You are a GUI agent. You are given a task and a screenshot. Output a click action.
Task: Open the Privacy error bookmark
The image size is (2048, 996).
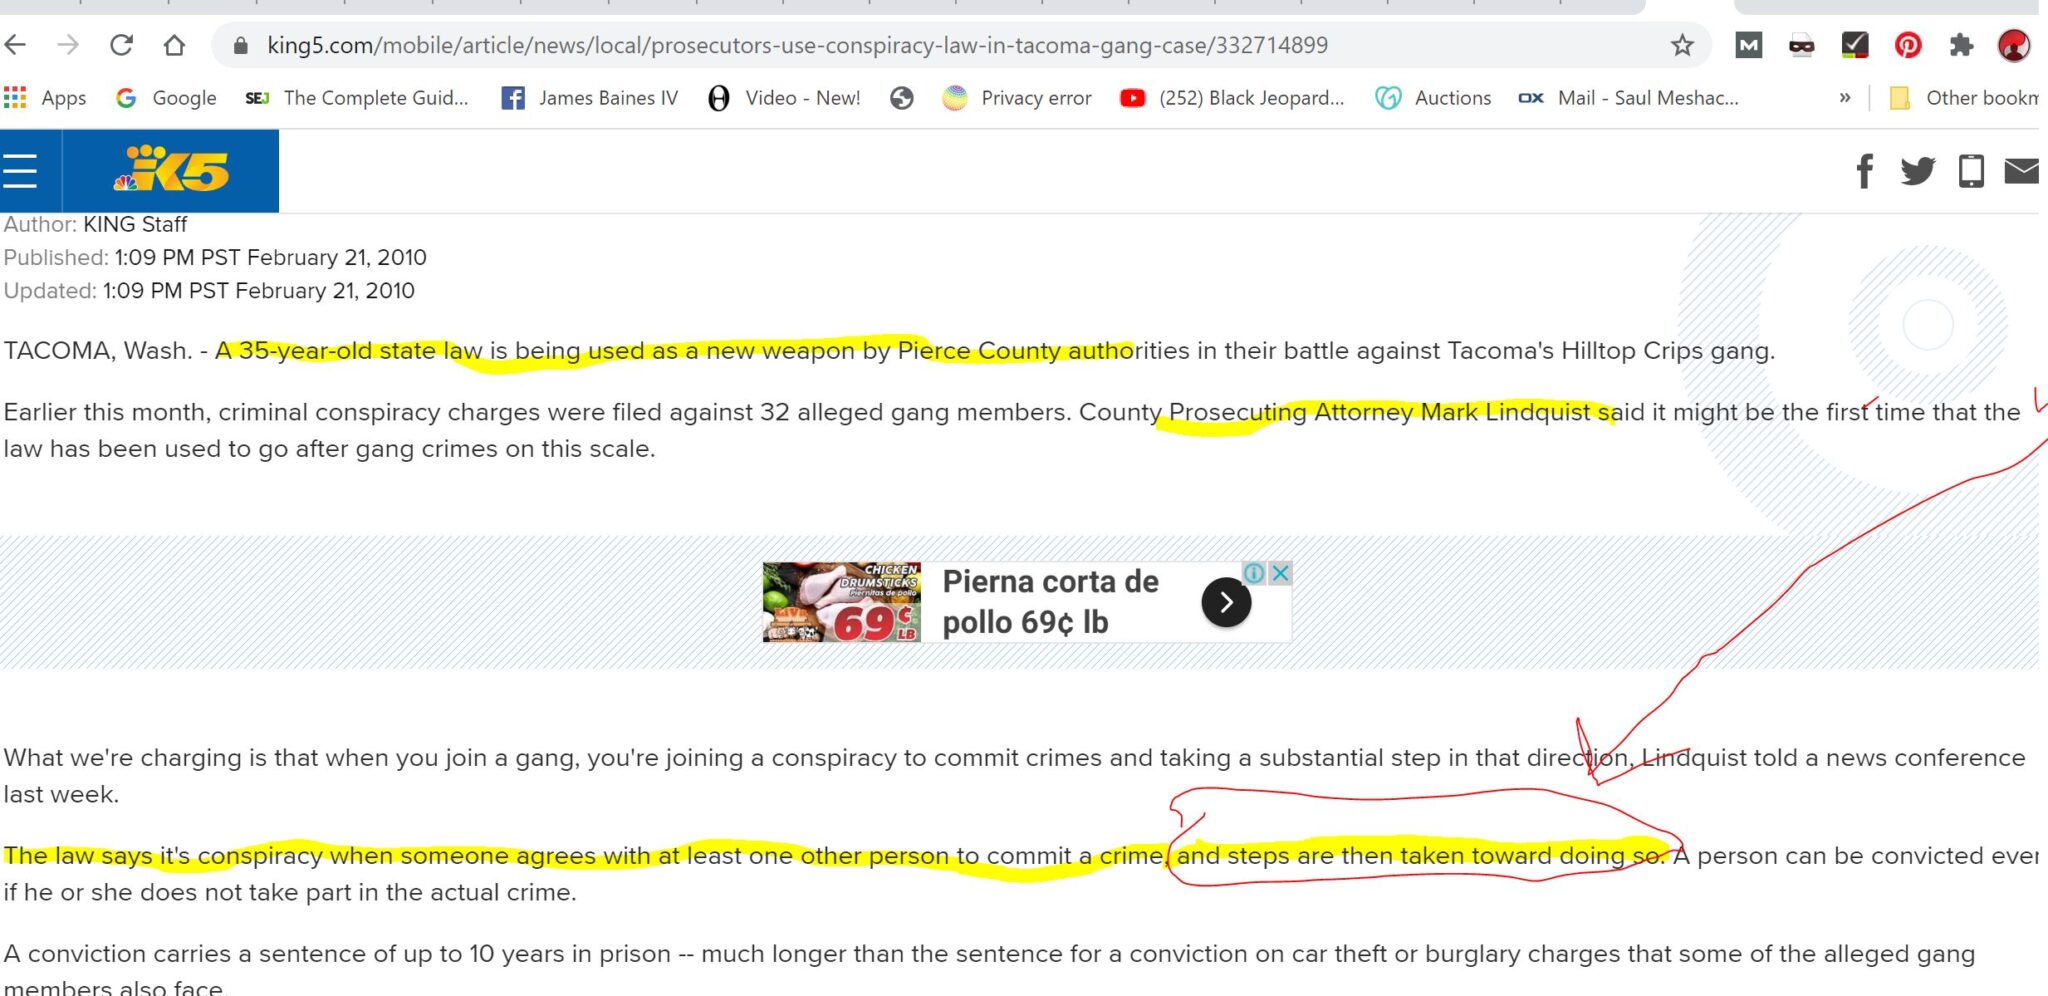pyautogui.click(x=1017, y=98)
